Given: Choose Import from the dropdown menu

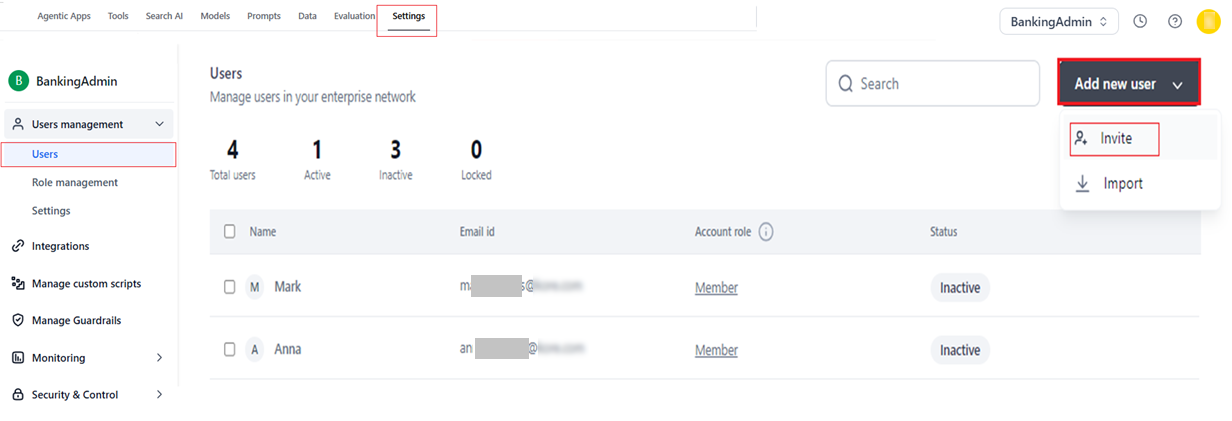Looking at the screenshot, I should click(1122, 184).
